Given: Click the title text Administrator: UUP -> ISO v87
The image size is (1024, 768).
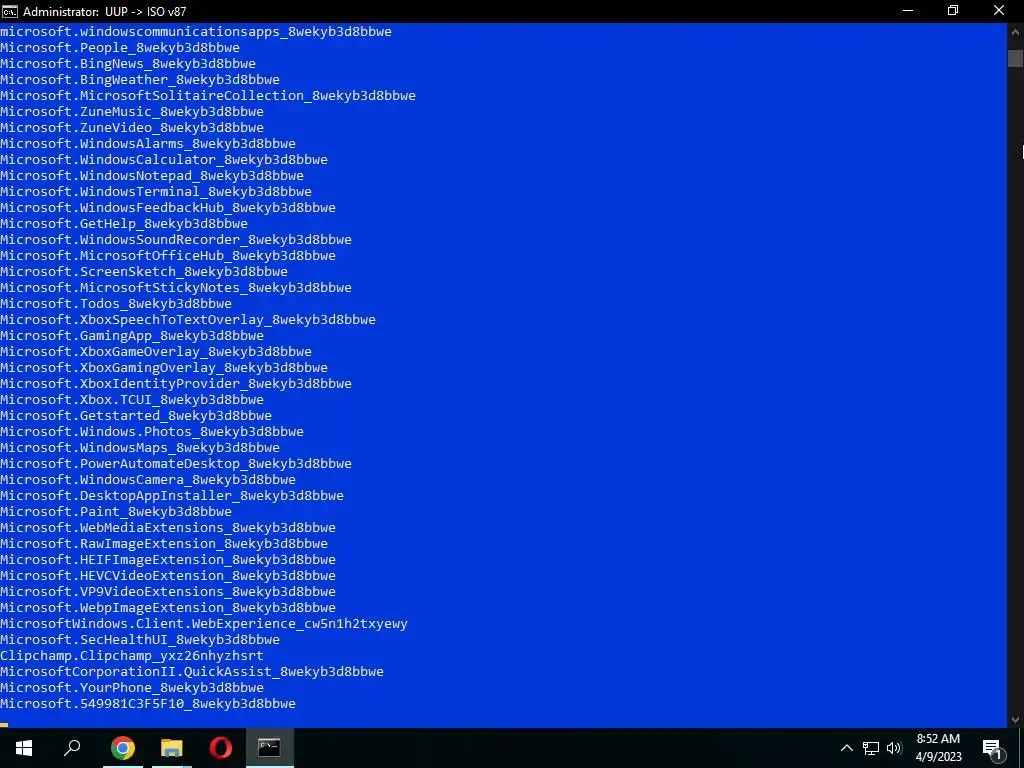Looking at the screenshot, I should point(104,12).
